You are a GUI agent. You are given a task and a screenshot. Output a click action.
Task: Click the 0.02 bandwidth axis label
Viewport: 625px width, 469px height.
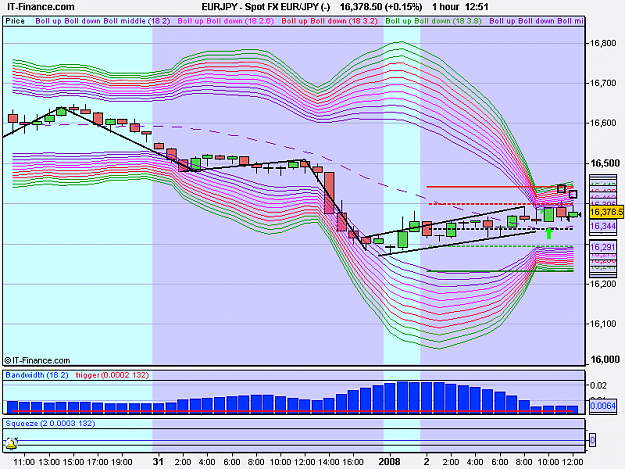click(x=598, y=385)
